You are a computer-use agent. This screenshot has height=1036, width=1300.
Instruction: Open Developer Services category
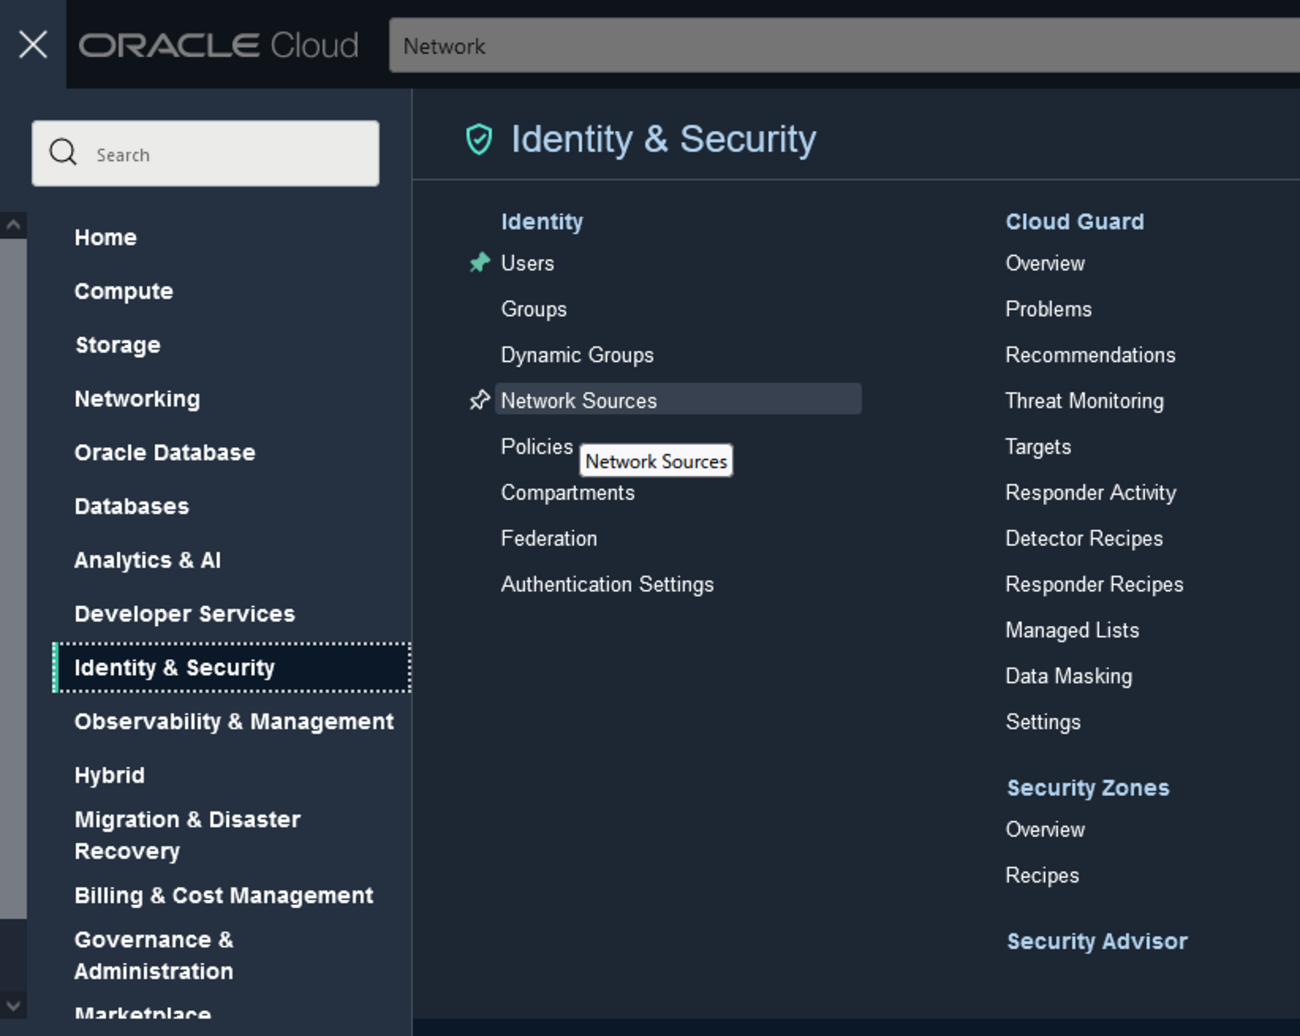[184, 614]
